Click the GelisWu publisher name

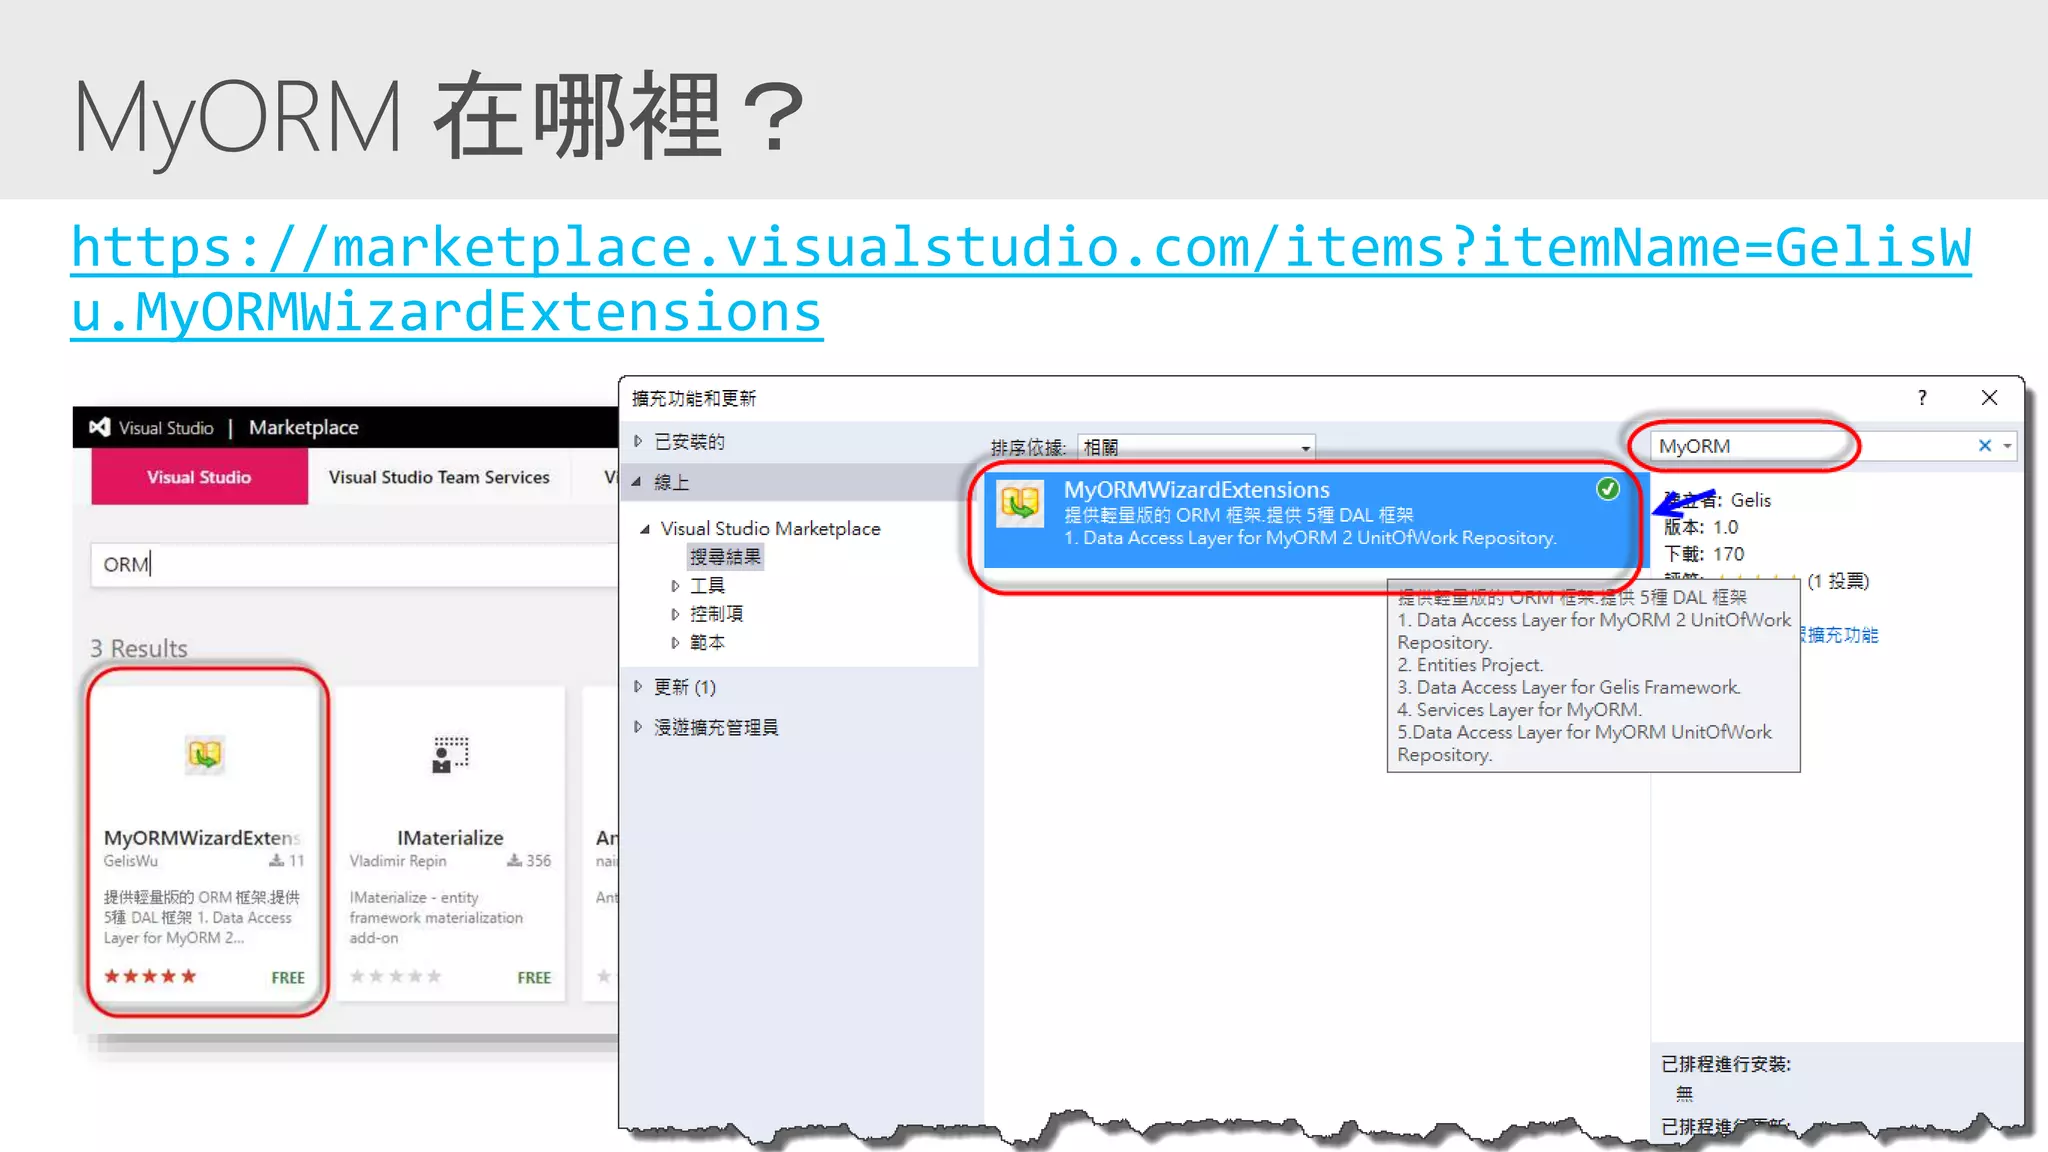131,861
